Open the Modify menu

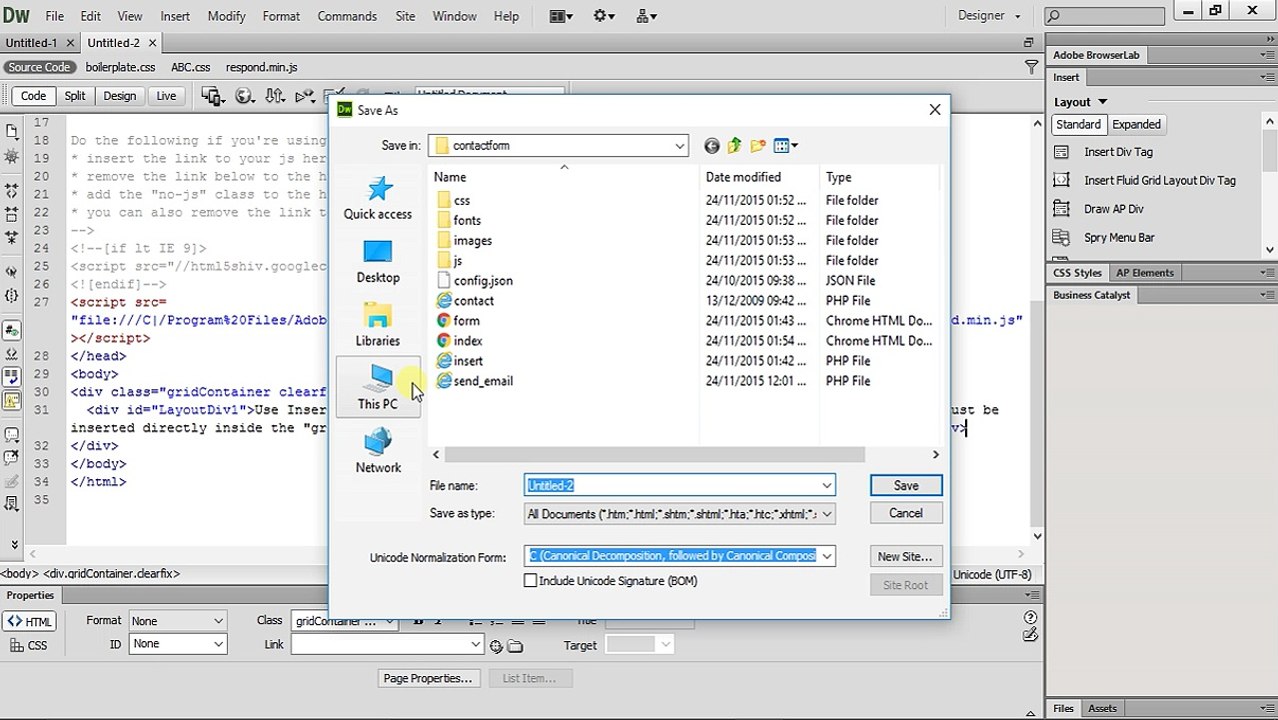(x=226, y=16)
